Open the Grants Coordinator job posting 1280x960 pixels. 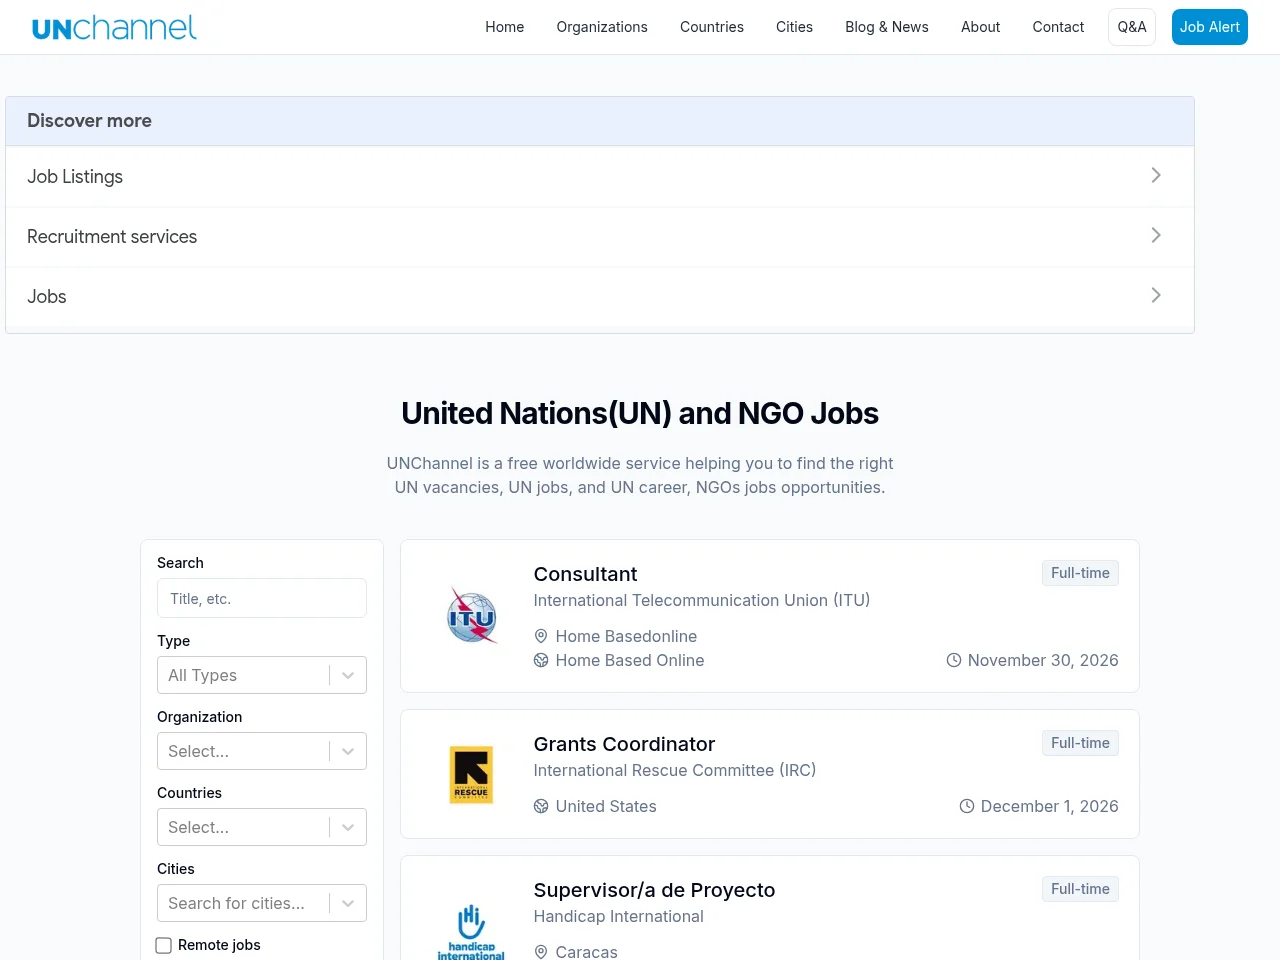(x=624, y=744)
